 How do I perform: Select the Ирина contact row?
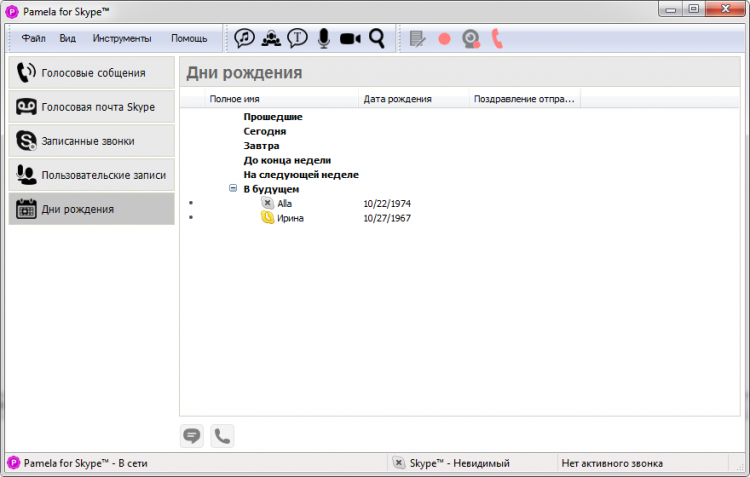[x=459, y=218]
